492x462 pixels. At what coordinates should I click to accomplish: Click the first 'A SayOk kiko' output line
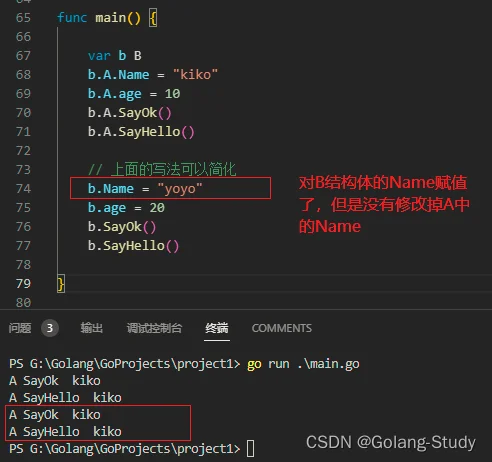pyautogui.click(x=55, y=381)
